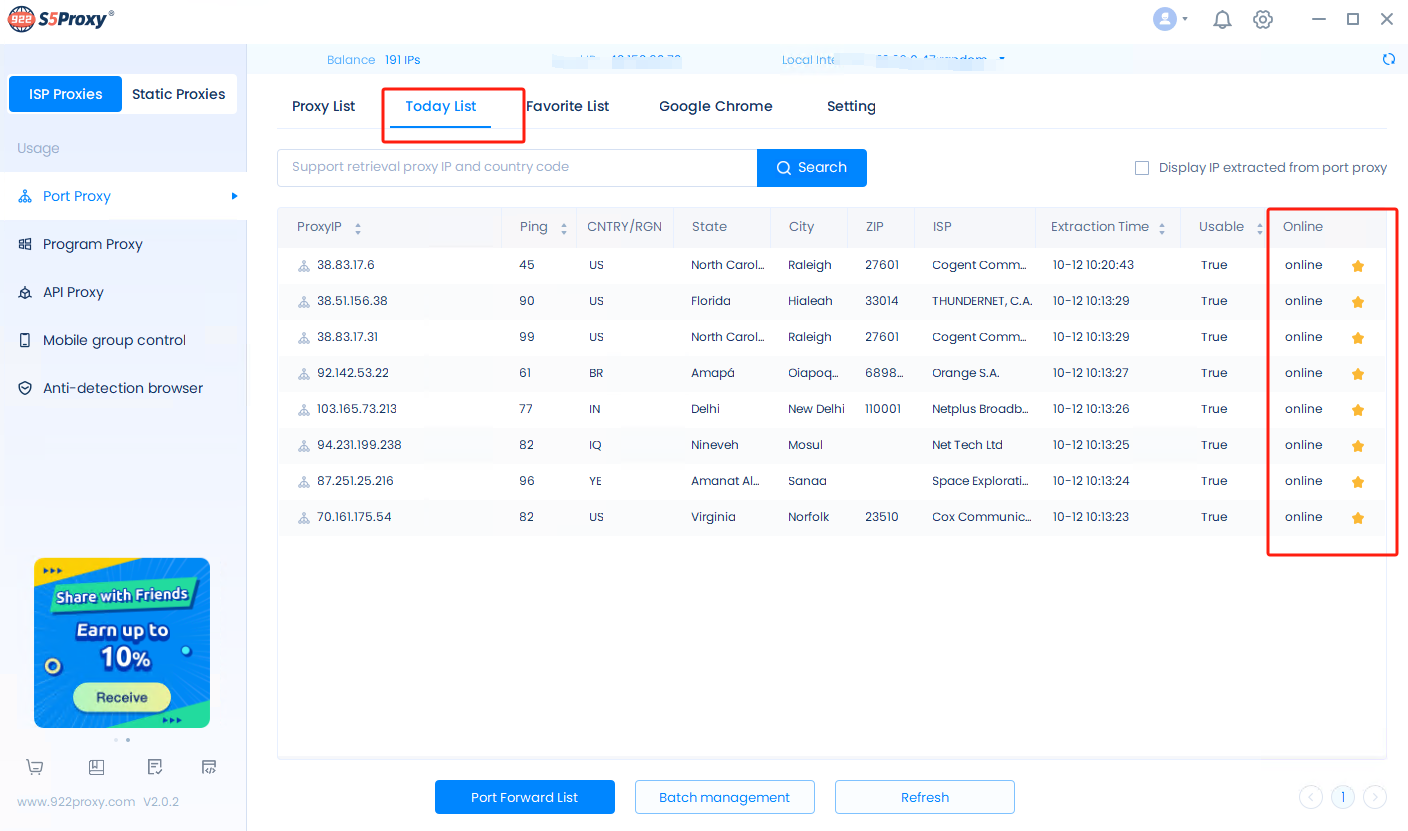Sort by Usable column arrows
The image size is (1408, 831).
[x=1259, y=228]
